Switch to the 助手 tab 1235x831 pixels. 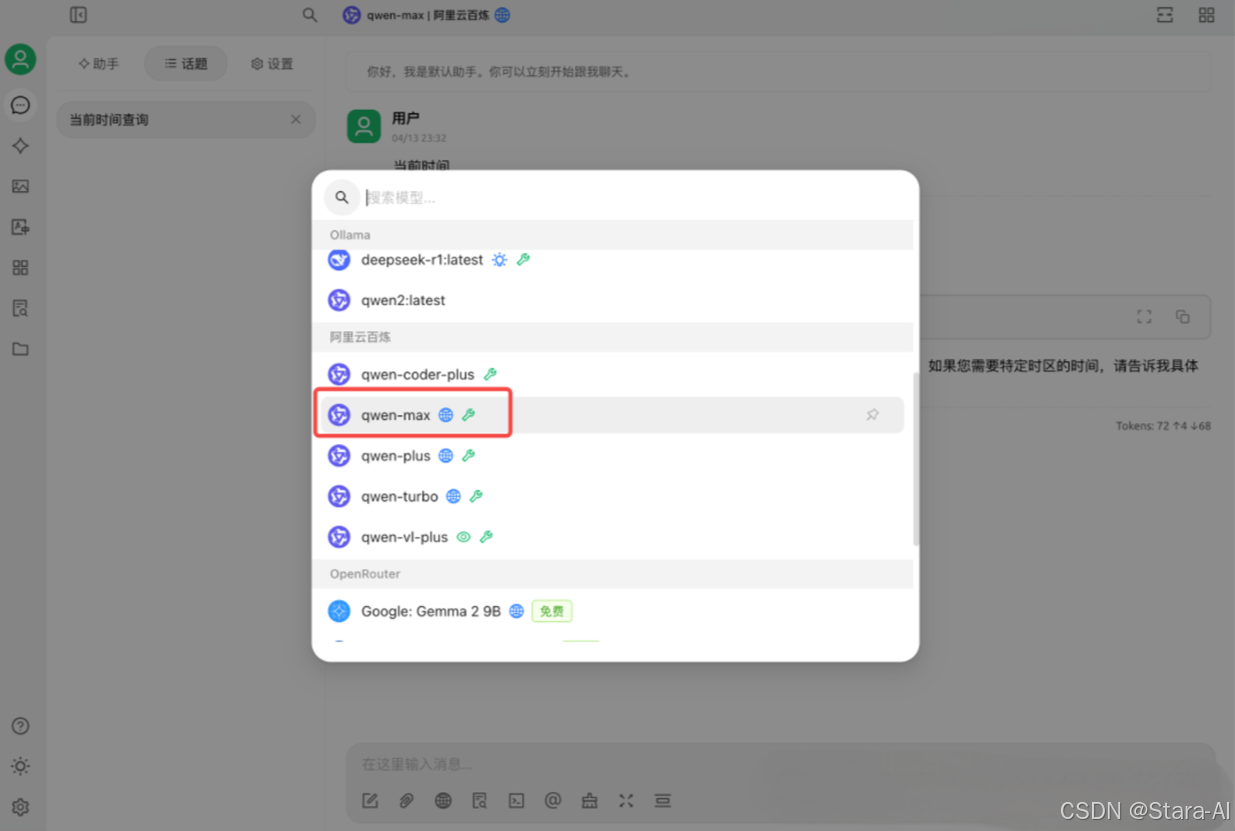[x=98, y=64]
